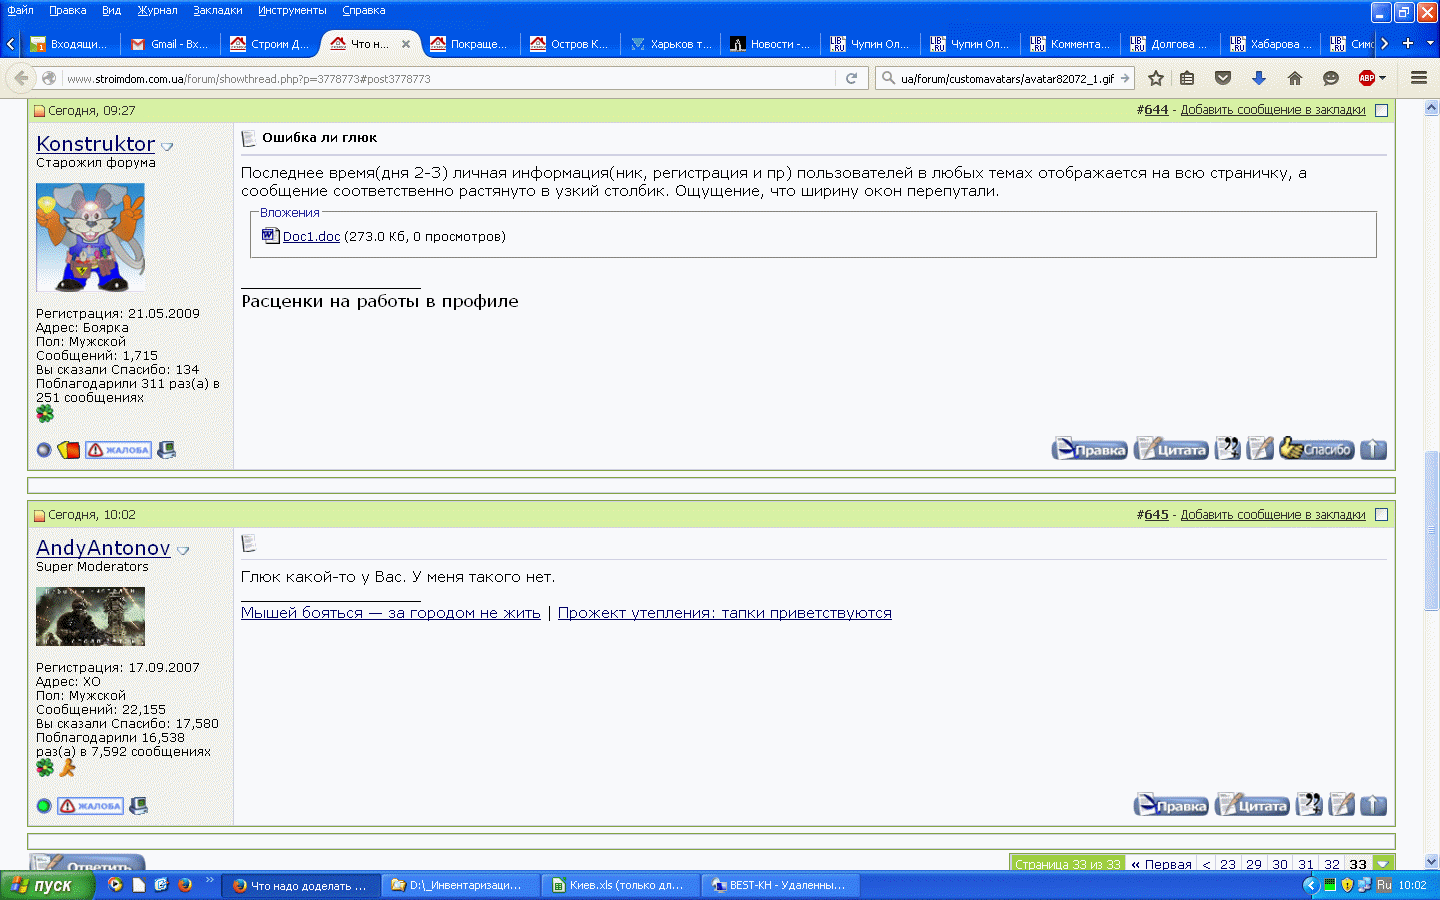The height and width of the screenshot is (900, 1440).
Task: Toggle multi-quote icon on post 644
Action: [x=1227, y=449]
